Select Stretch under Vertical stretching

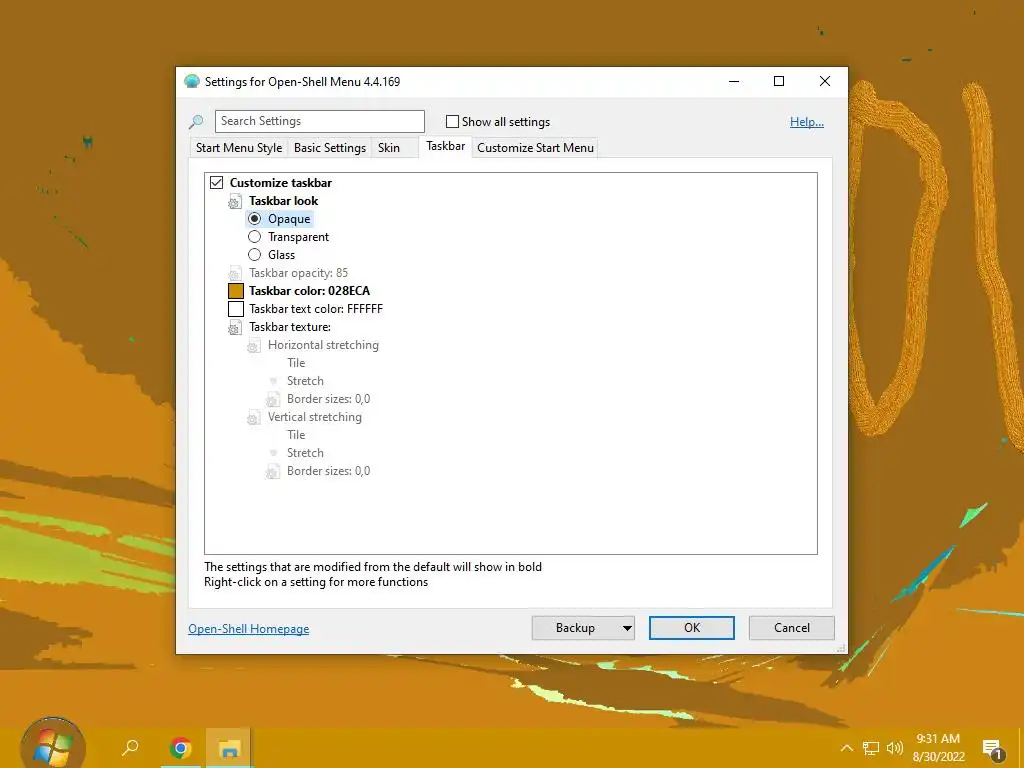[x=305, y=453]
